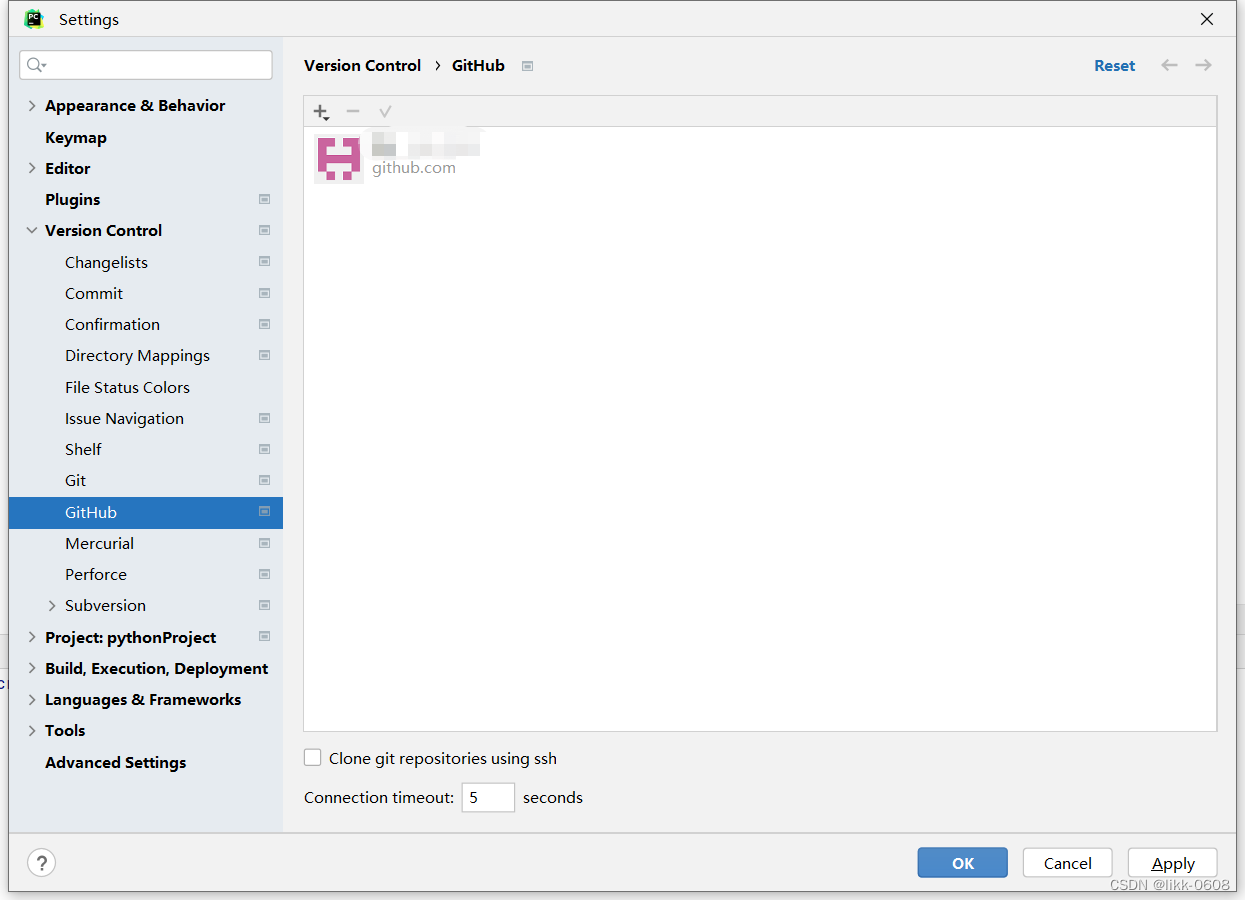
Task: Select Changelists under Version Control
Action: tap(106, 262)
